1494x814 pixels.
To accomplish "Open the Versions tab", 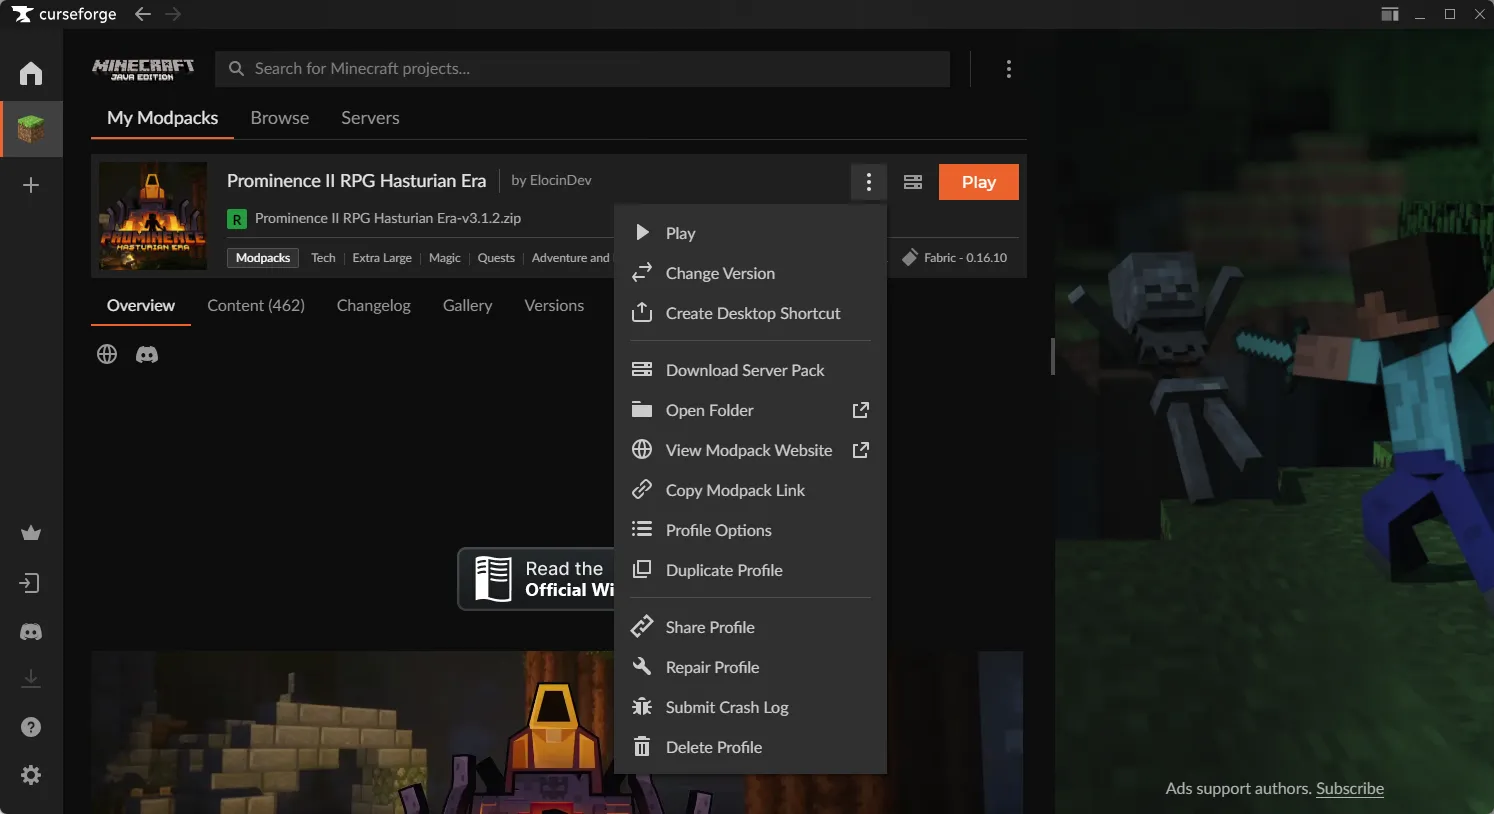I will [x=553, y=306].
